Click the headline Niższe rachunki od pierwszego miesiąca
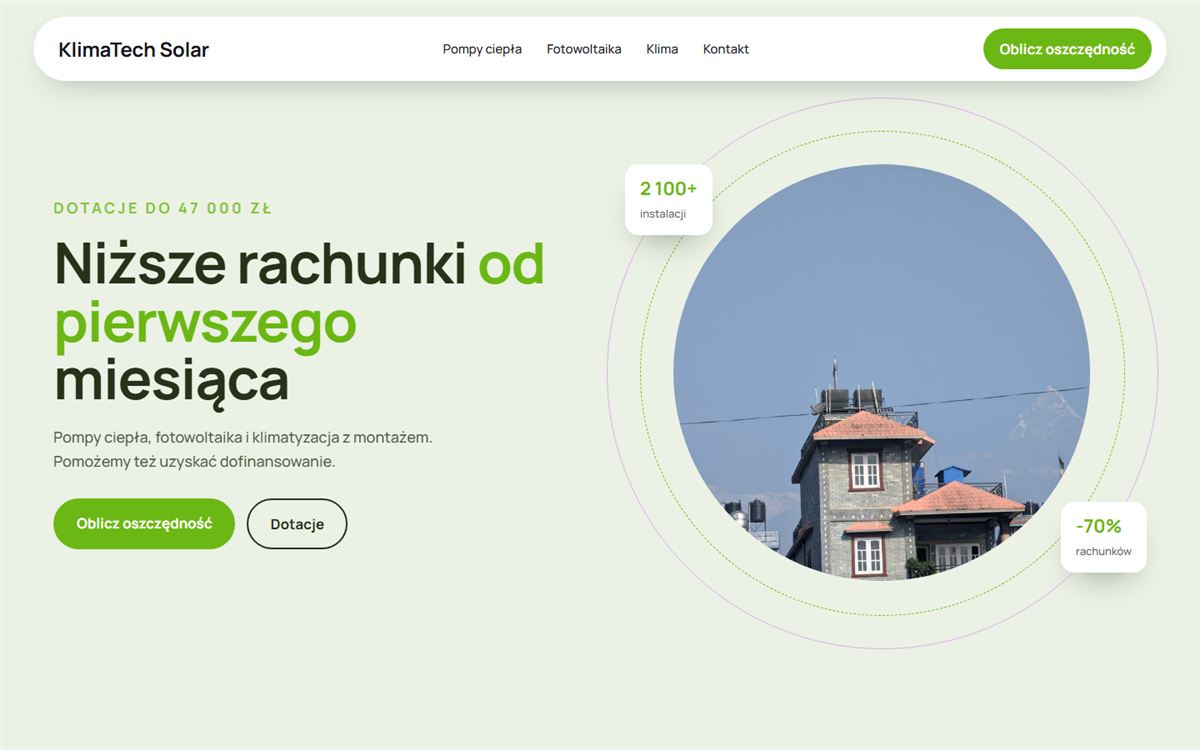Image resolution: width=1200 pixels, height=750 pixels. point(300,321)
